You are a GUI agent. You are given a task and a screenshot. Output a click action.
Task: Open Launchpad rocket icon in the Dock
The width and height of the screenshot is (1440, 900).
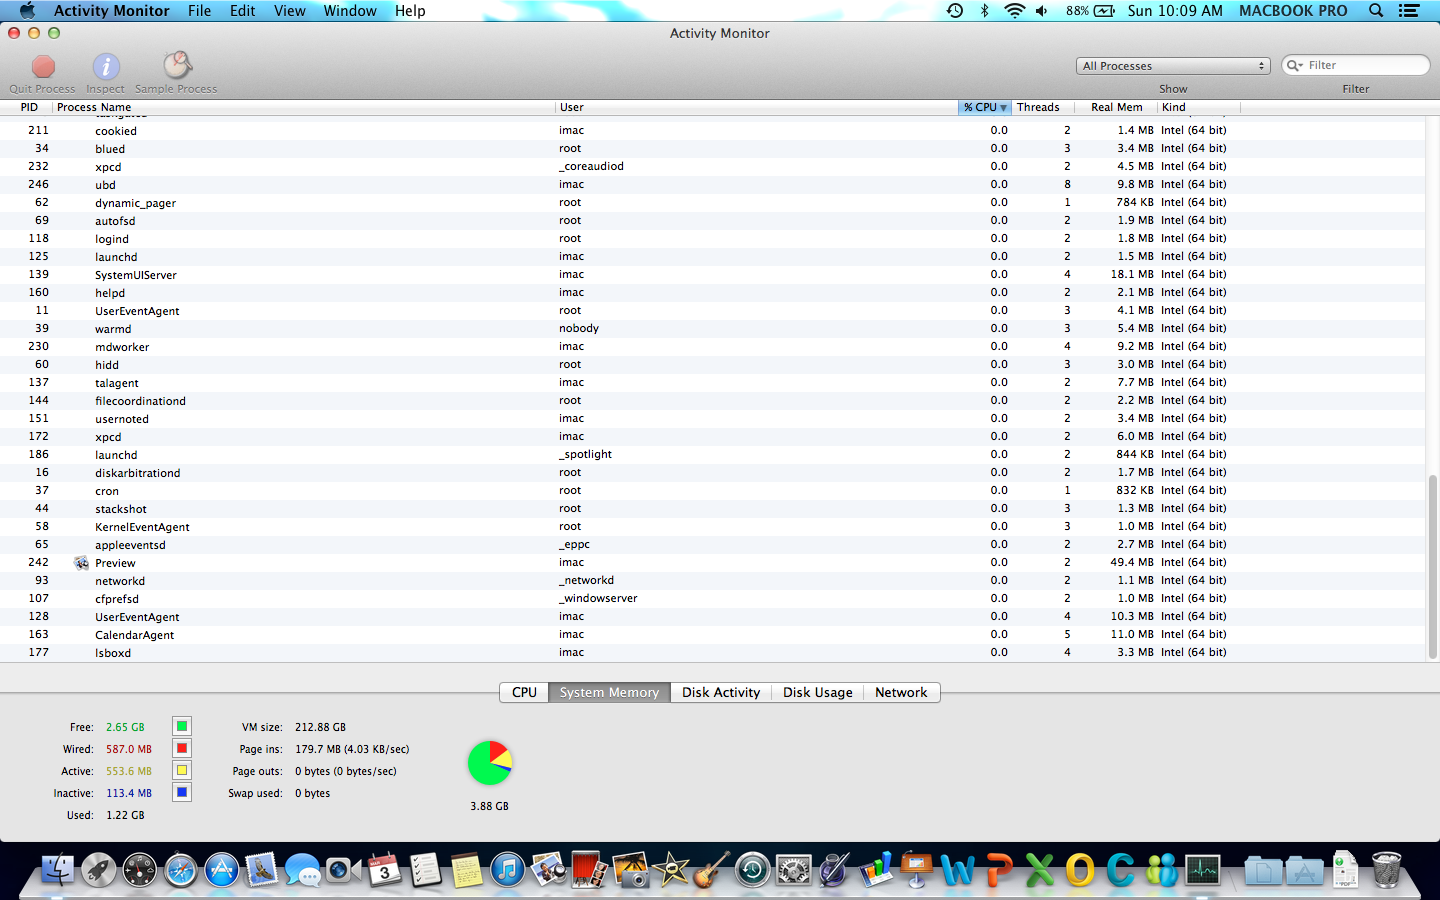tap(99, 870)
